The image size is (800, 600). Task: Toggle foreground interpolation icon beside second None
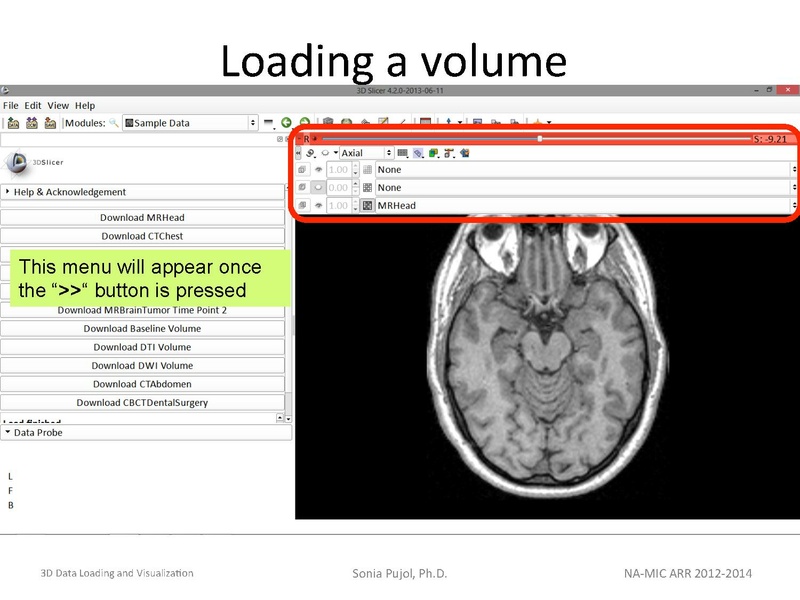[x=367, y=188]
